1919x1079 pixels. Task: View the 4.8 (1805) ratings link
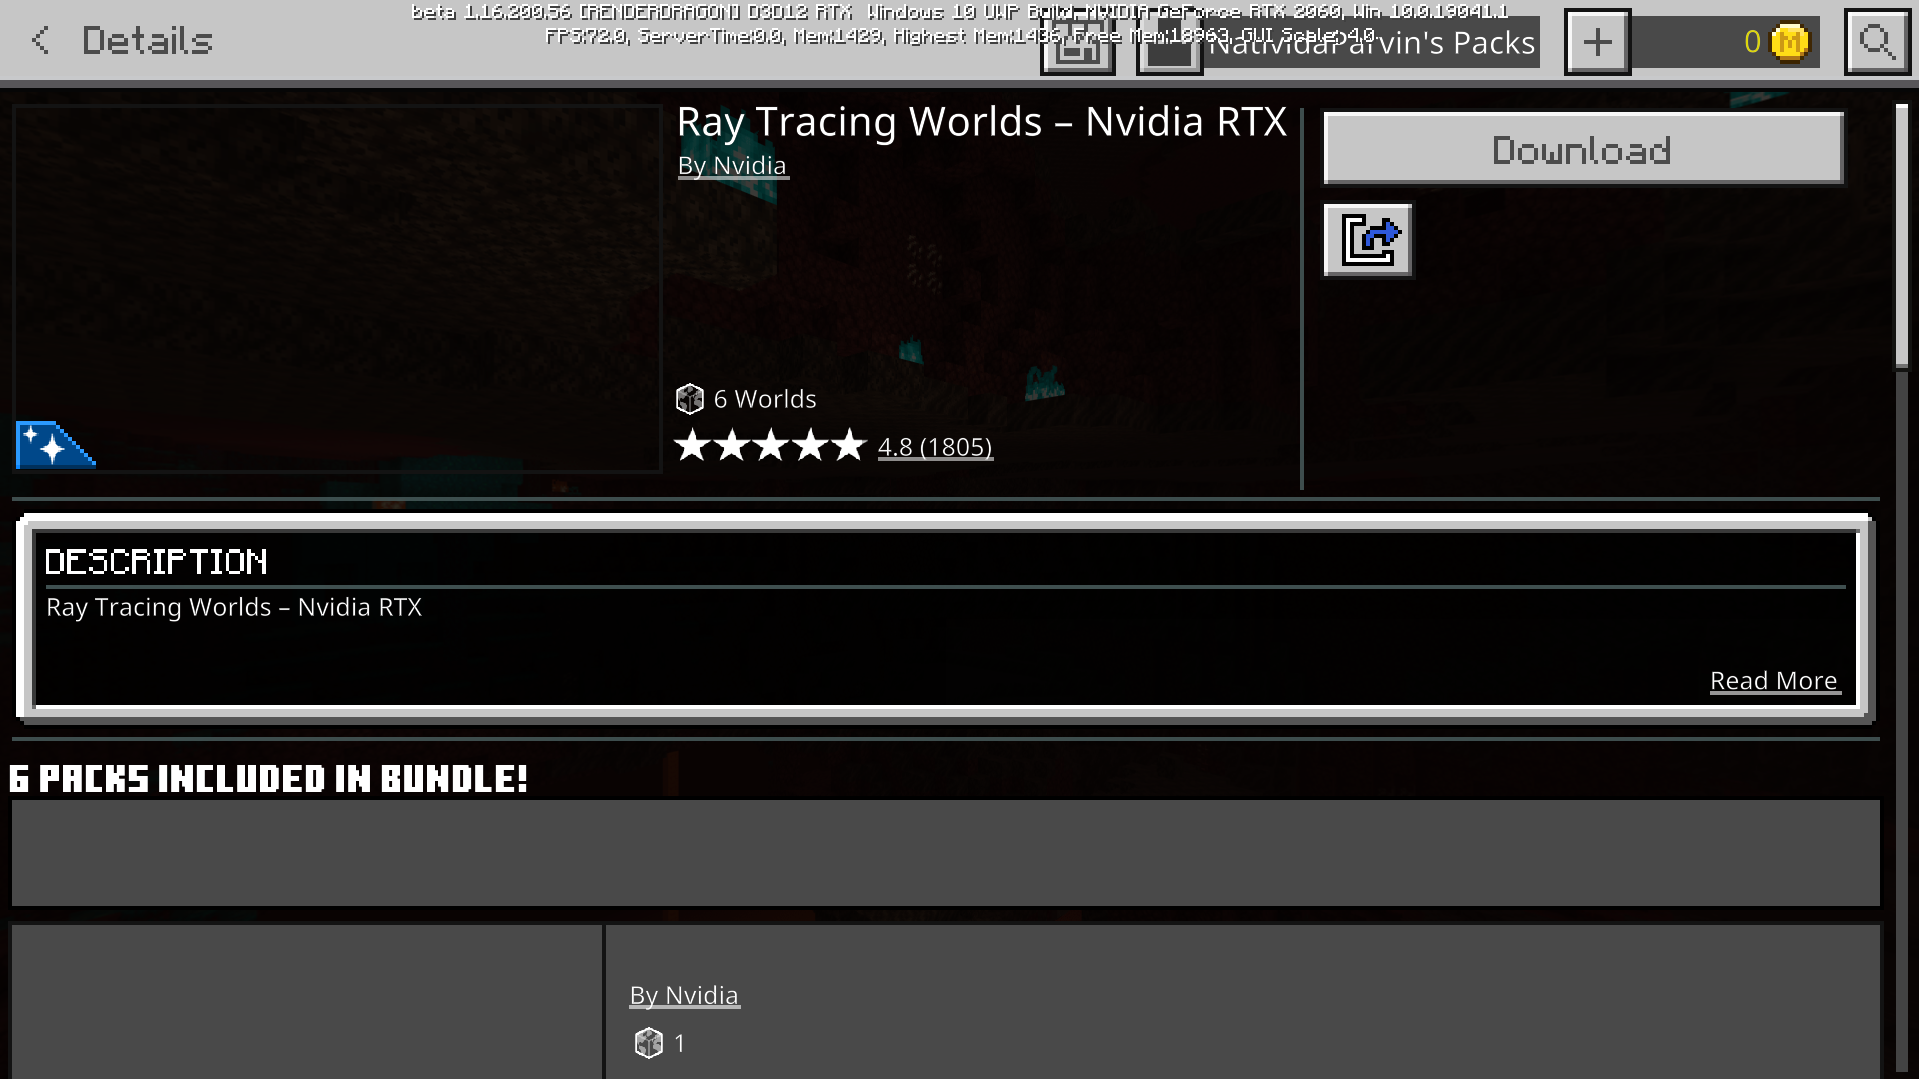935,447
